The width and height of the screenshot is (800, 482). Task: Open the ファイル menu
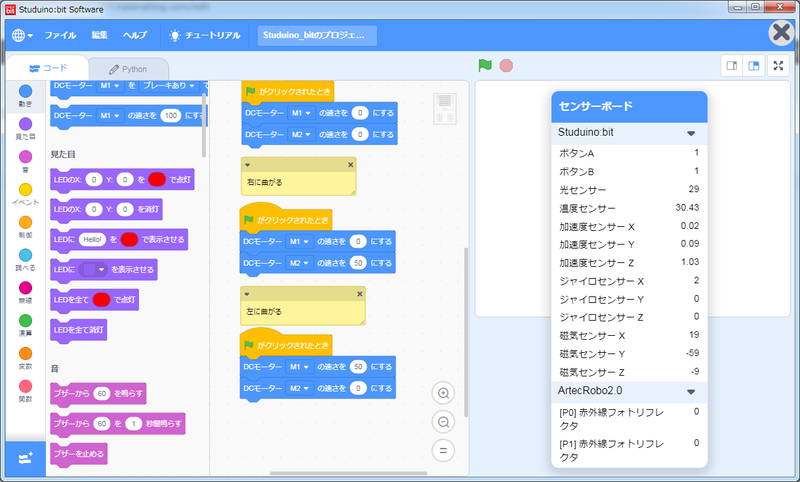click(x=60, y=35)
